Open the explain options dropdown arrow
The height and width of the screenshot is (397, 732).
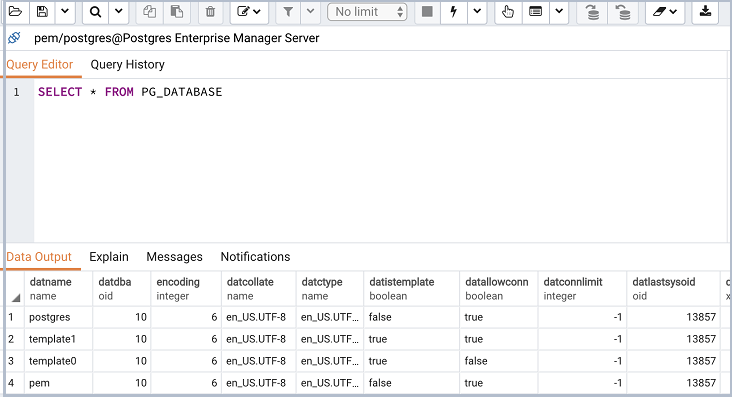pyautogui.click(x=559, y=12)
